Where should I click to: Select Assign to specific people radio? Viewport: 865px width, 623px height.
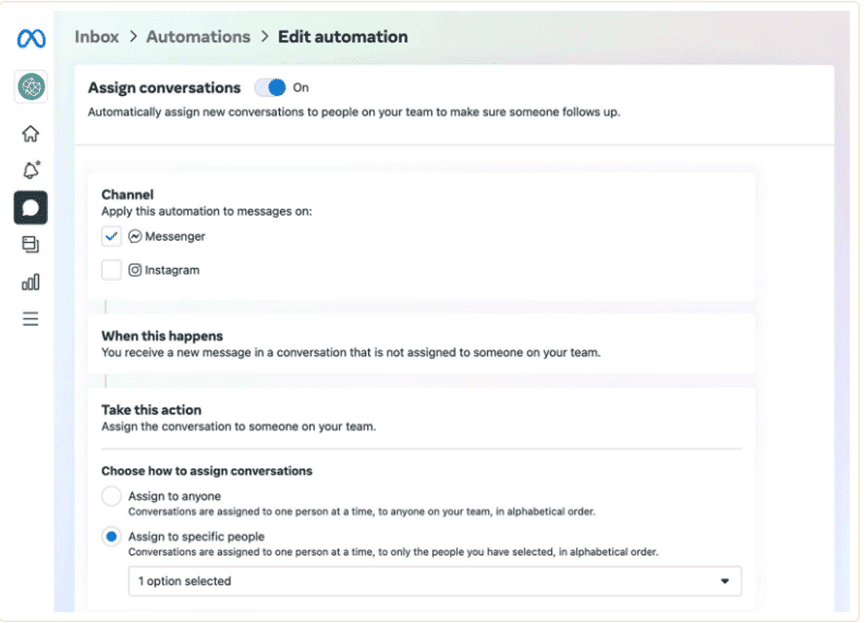[x=112, y=538]
